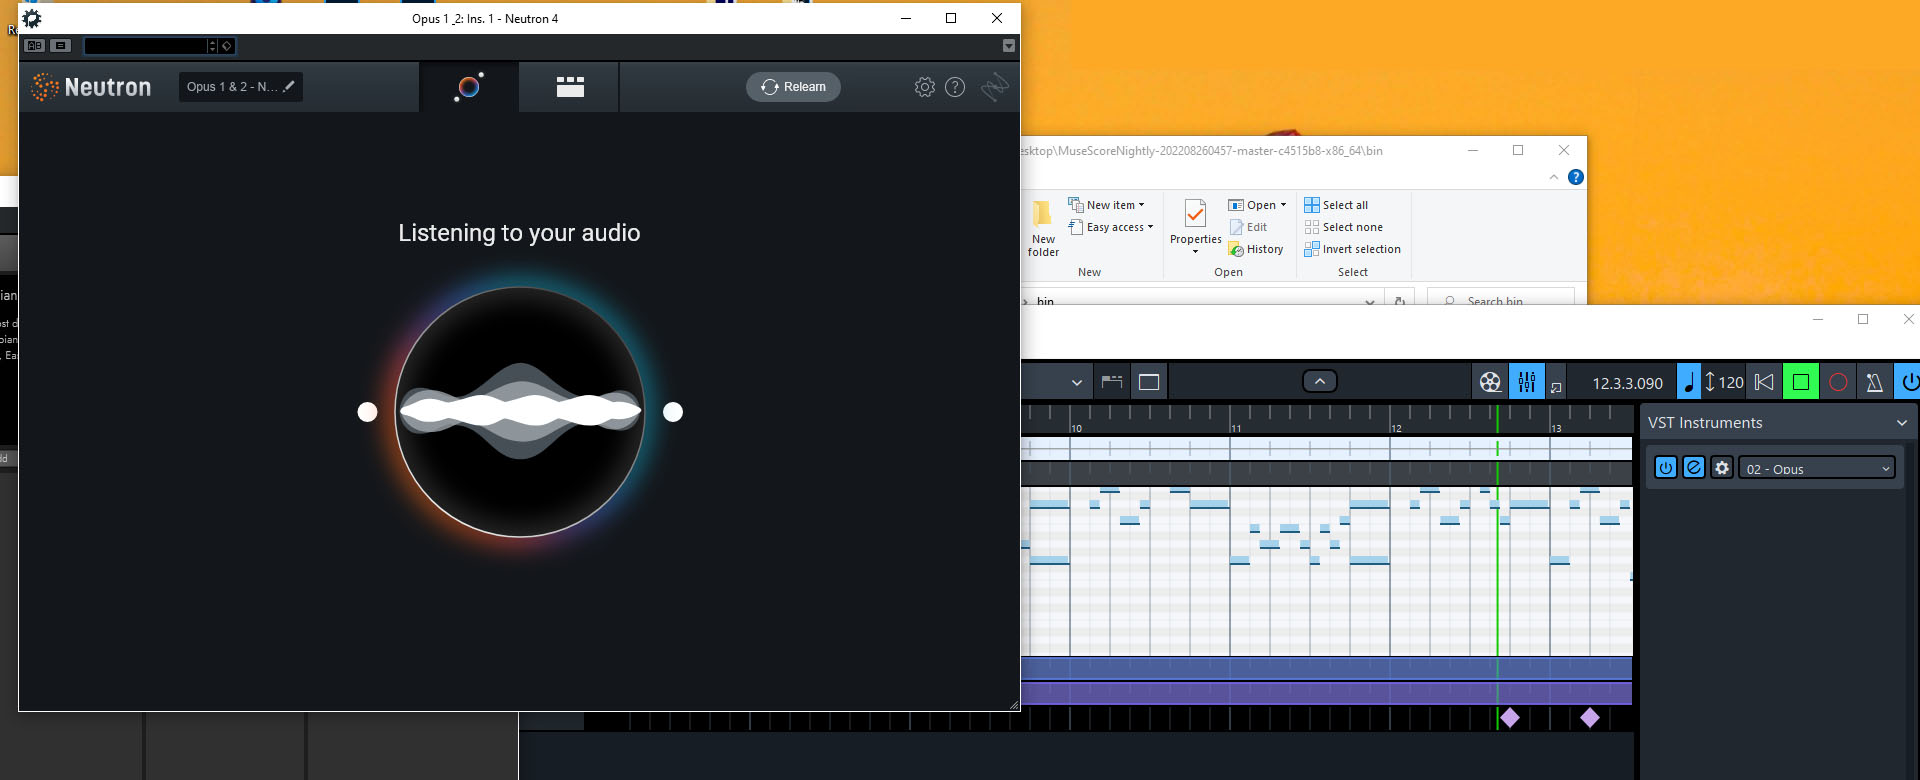This screenshot has height=780, width=1920.
Task: Open the plugin window functions menu arrow
Action: click(1009, 46)
